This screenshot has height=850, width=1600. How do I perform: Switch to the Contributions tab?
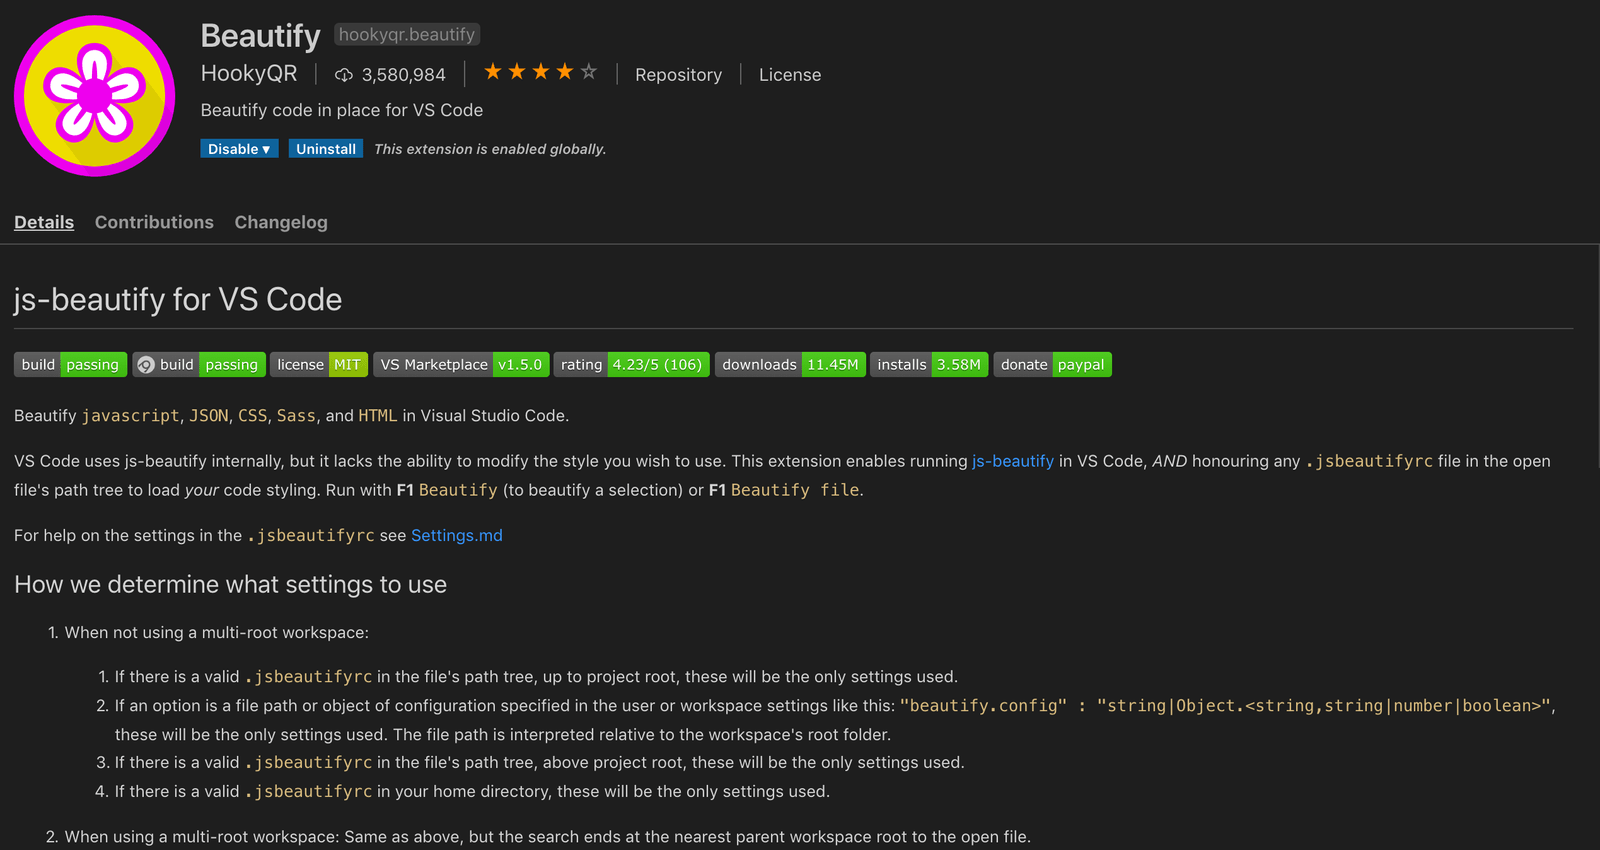tap(154, 222)
